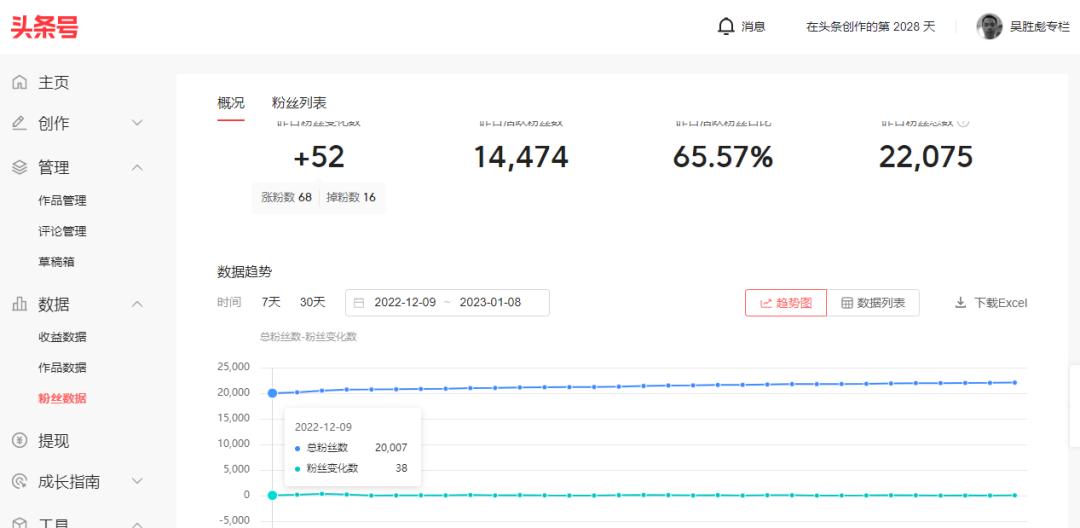Click the 数据 bar chart icon

point(20,304)
